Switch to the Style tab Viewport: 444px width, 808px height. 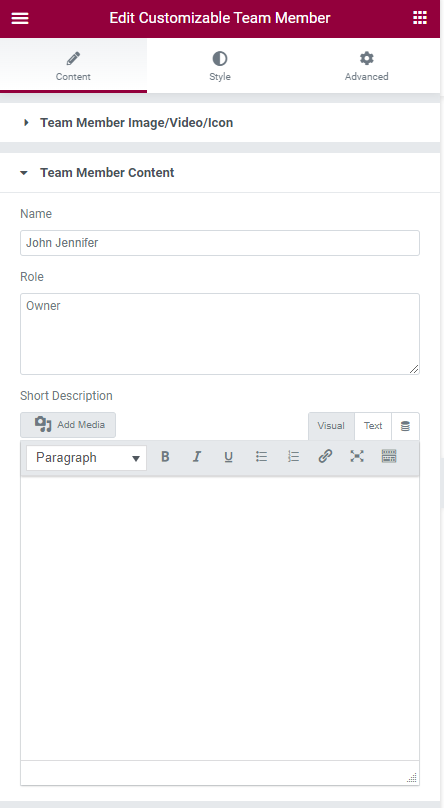click(220, 66)
